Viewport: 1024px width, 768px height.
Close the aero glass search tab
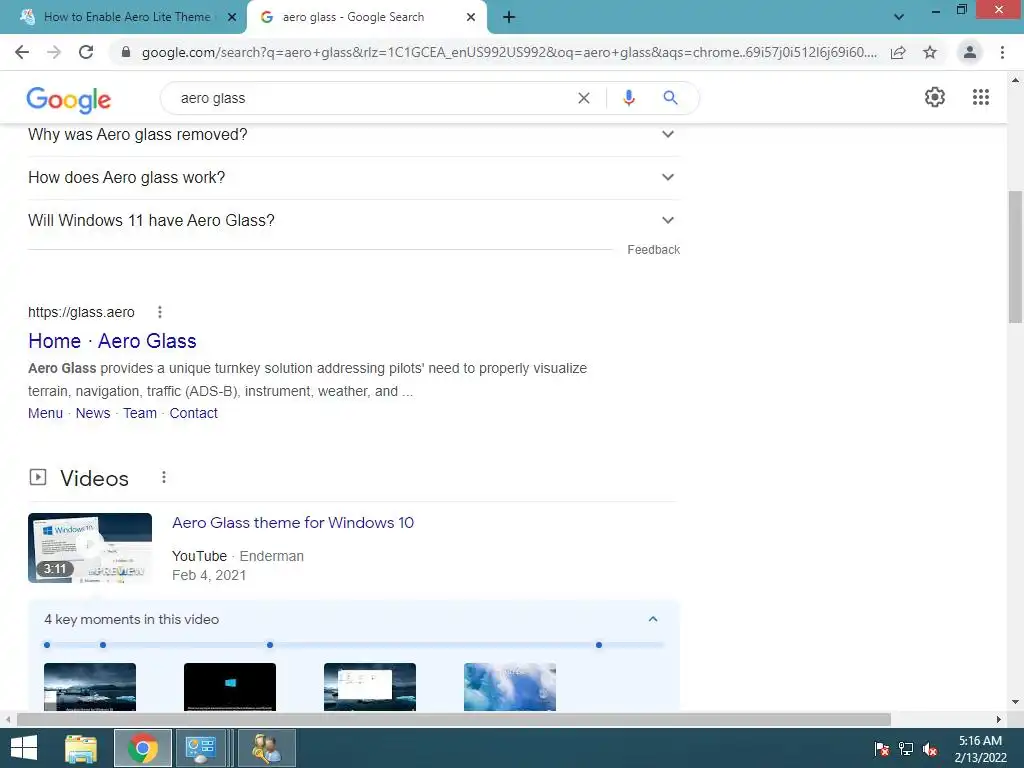[471, 18]
